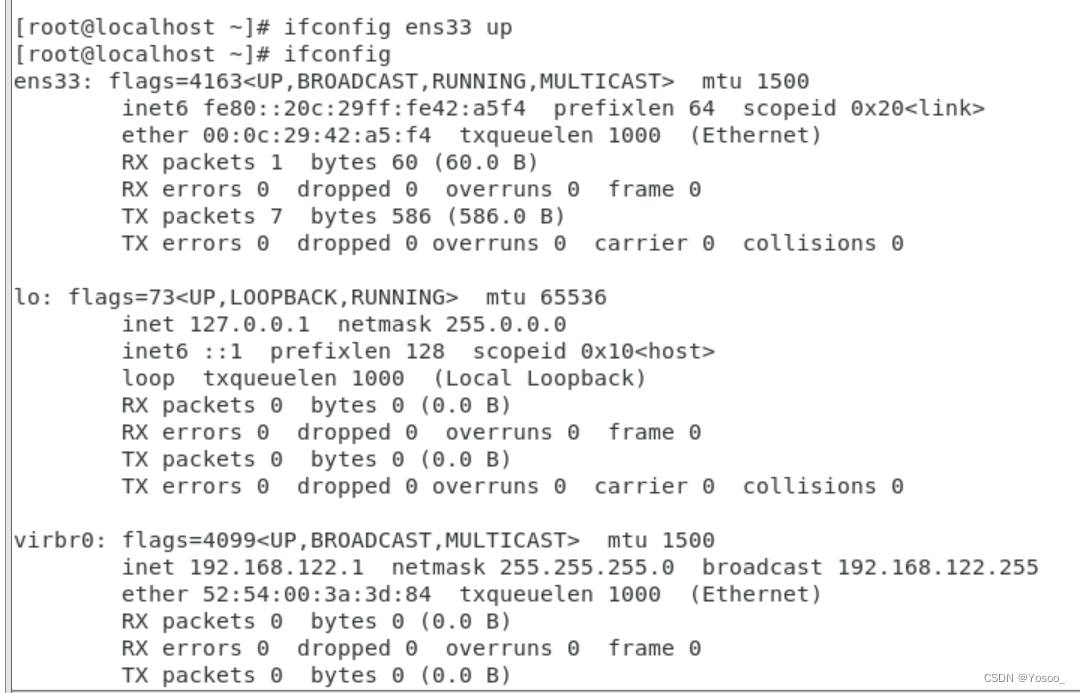This screenshot has height=693, width=1080.
Task: Click the virbr0 MAC 52:54:00:3a:3d:84
Action: (x=317, y=594)
